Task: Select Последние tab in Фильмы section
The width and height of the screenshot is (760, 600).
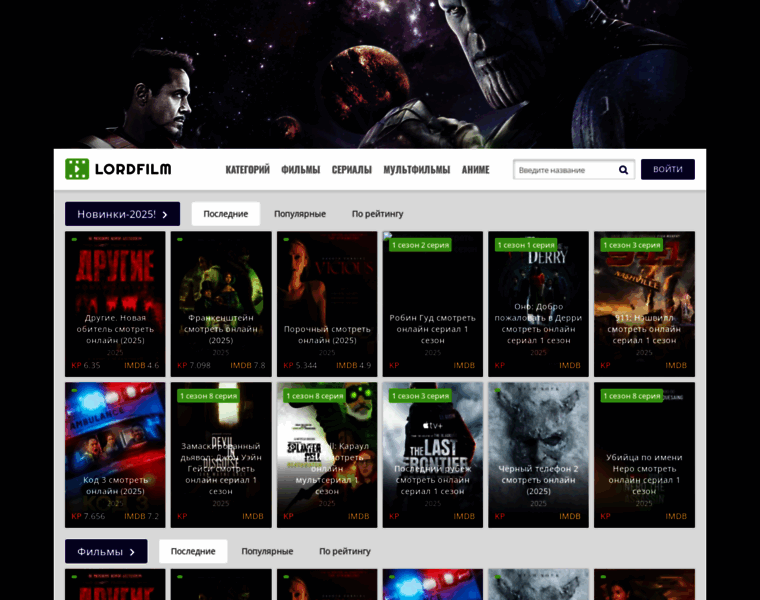Action: [x=193, y=551]
